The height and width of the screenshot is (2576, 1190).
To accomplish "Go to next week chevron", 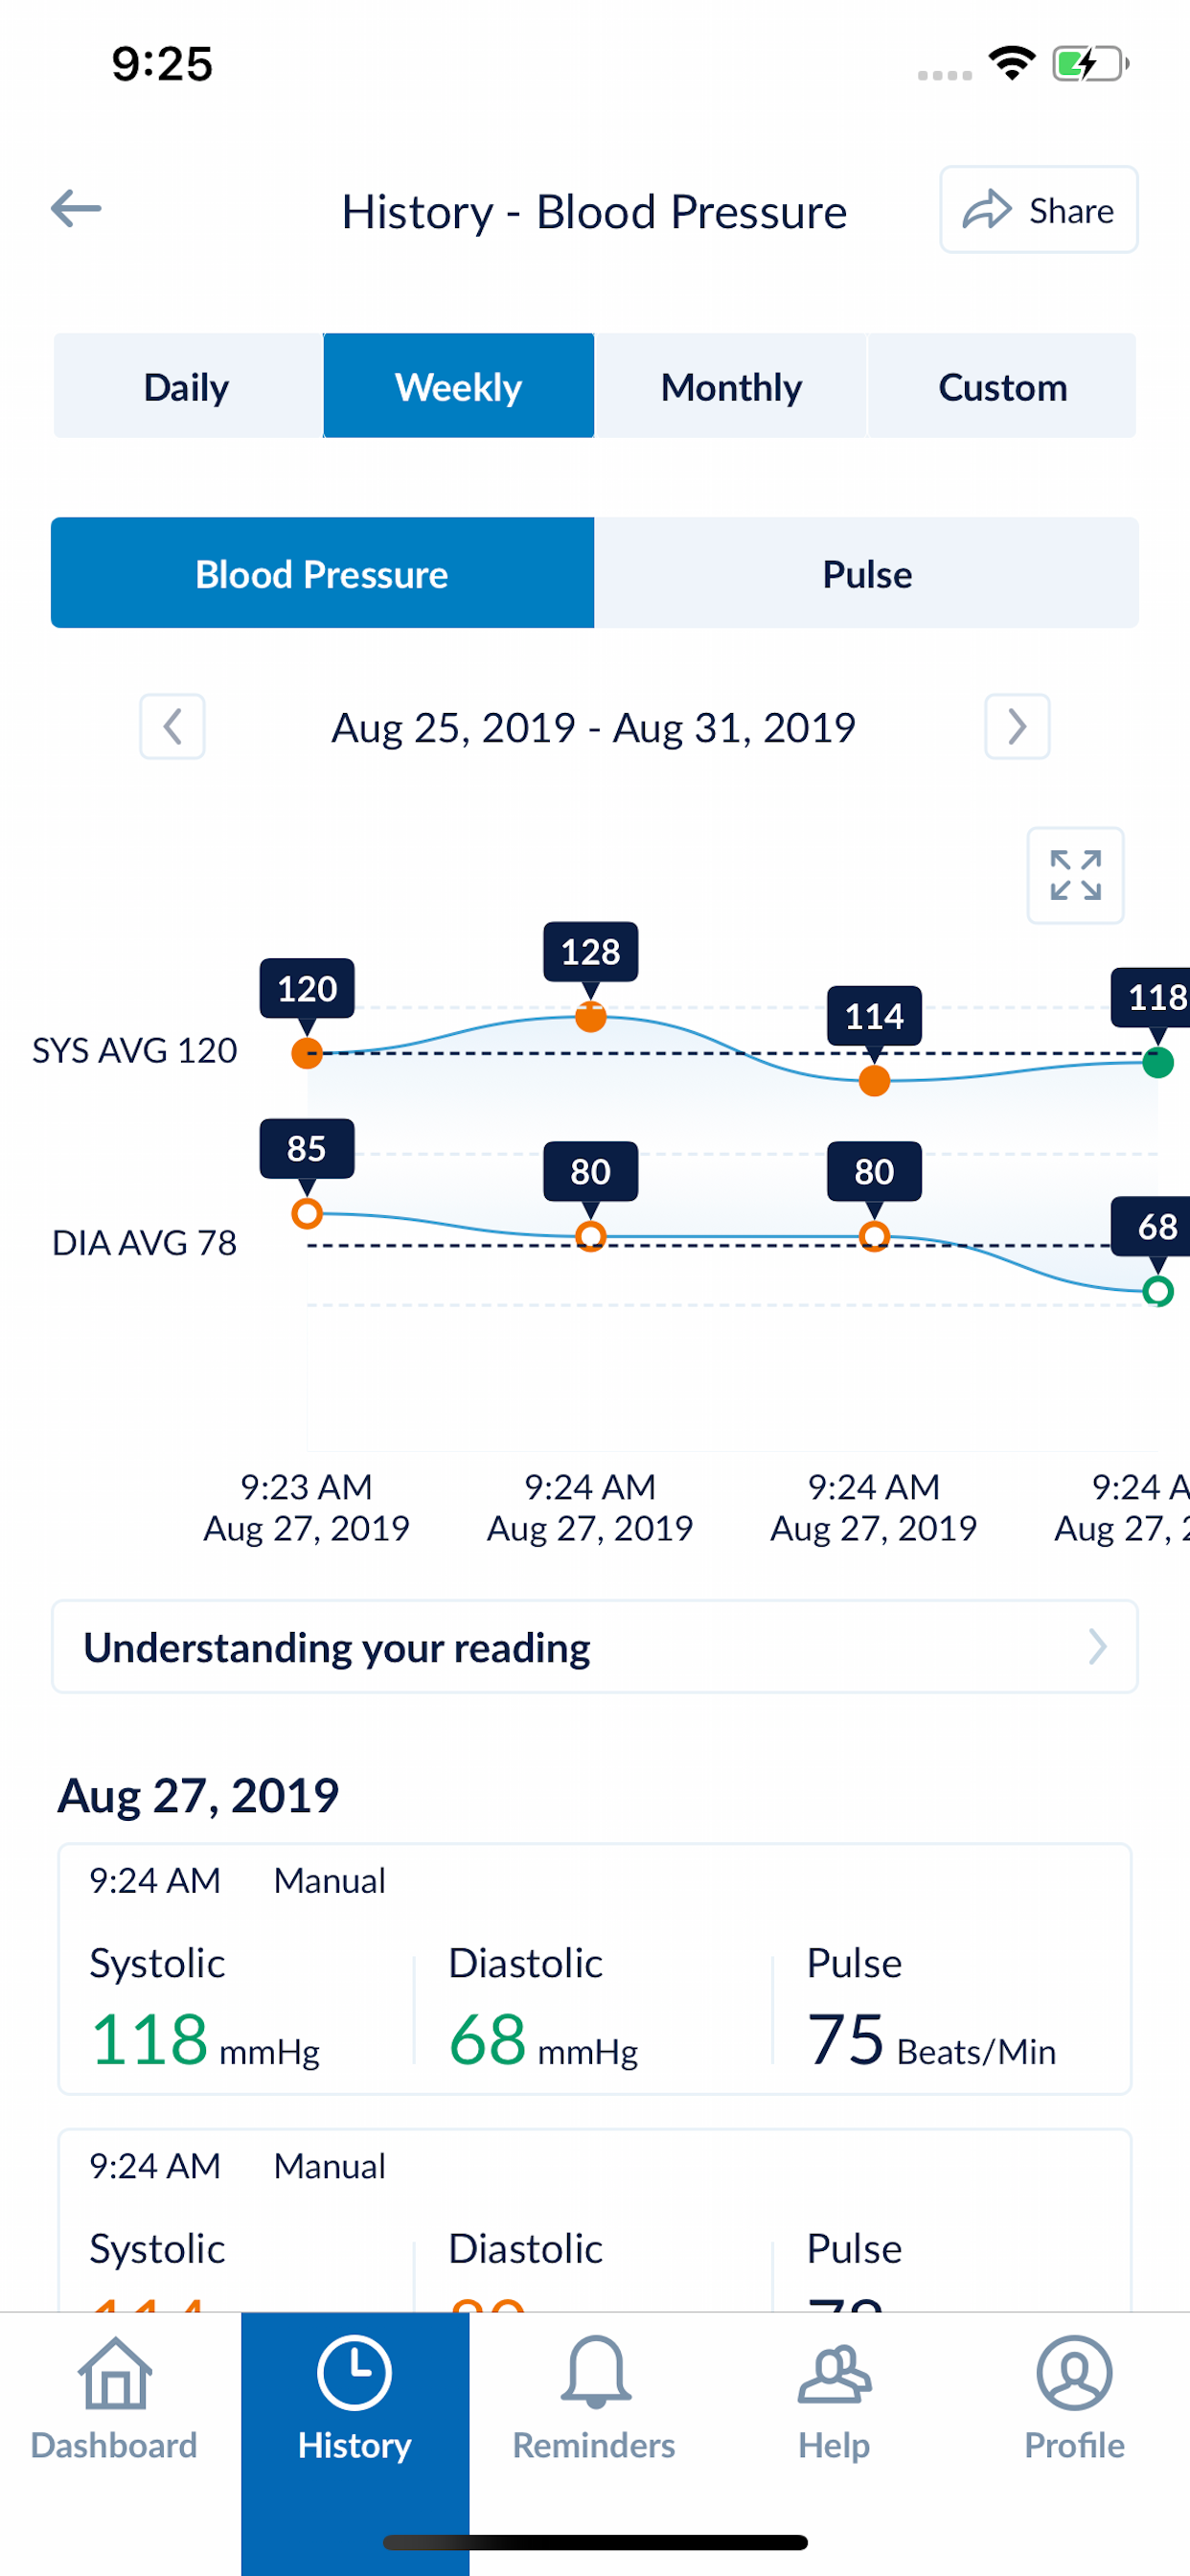I will pyautogui.click(x=1017, y=726).
